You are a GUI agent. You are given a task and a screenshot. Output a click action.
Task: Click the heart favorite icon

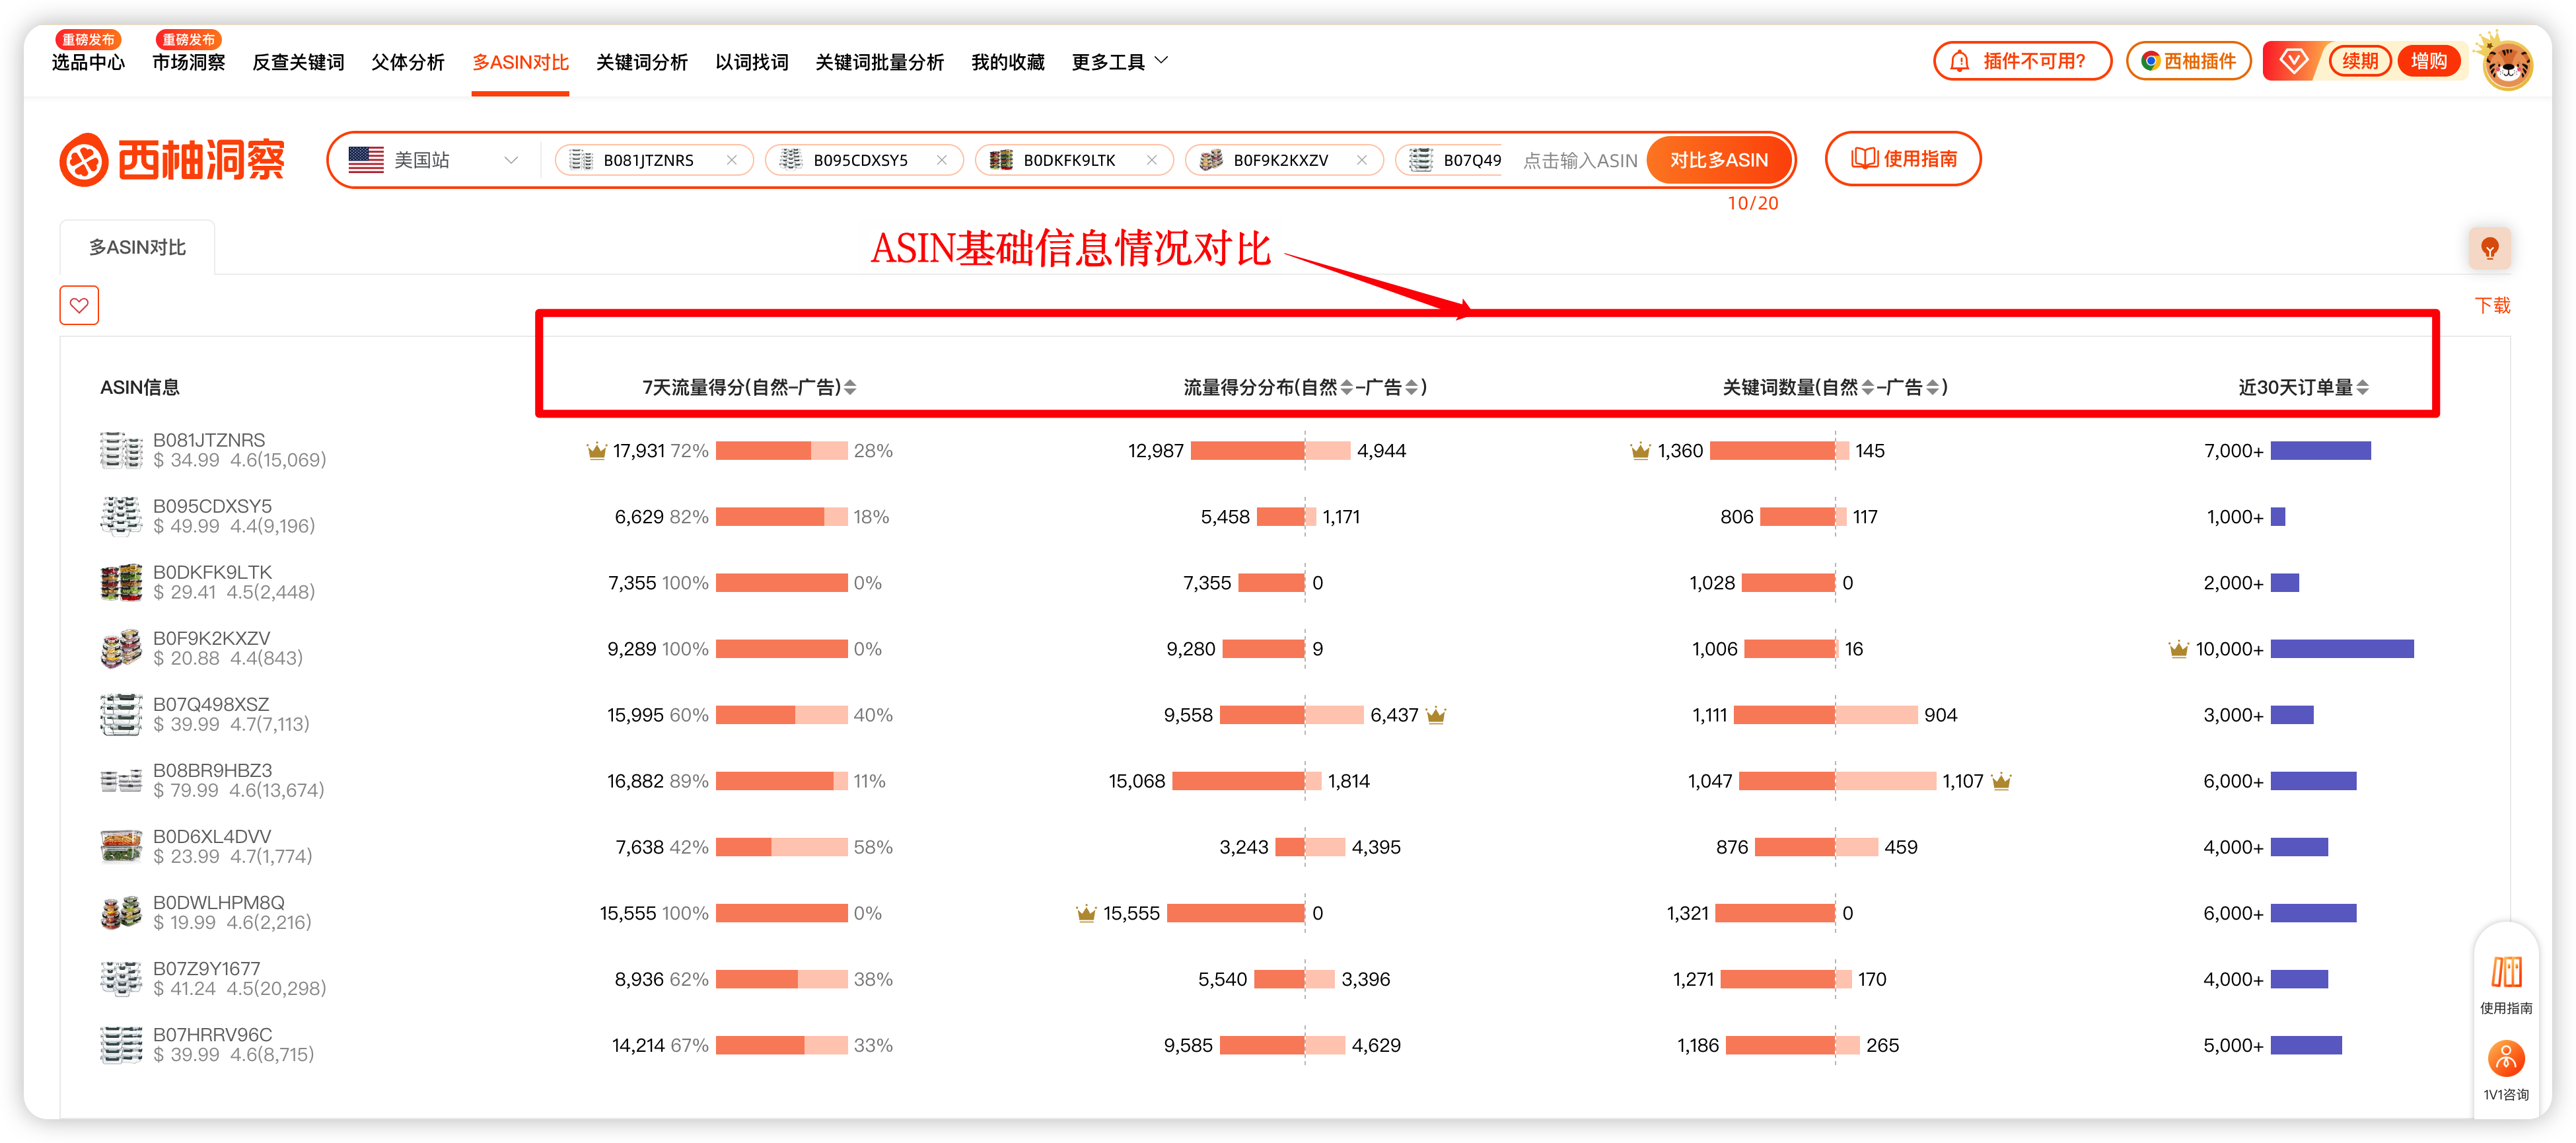[79, 305]
